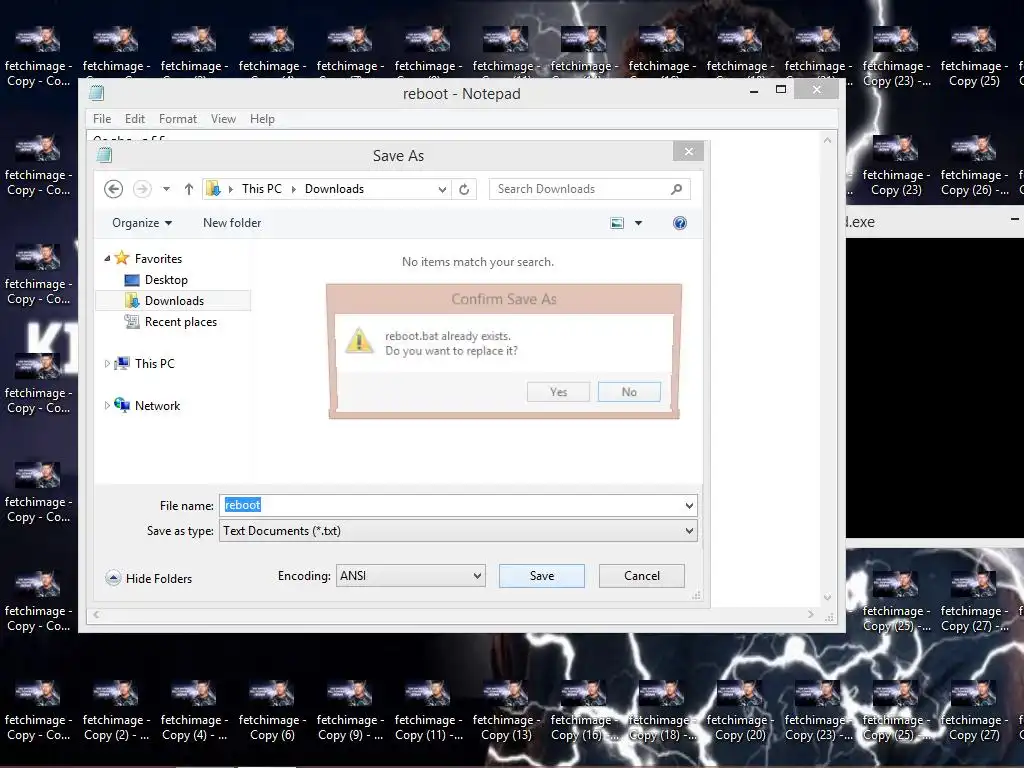Click the Cancel button in Save As
The image size is (1024, 768).
tap(641, 576)
